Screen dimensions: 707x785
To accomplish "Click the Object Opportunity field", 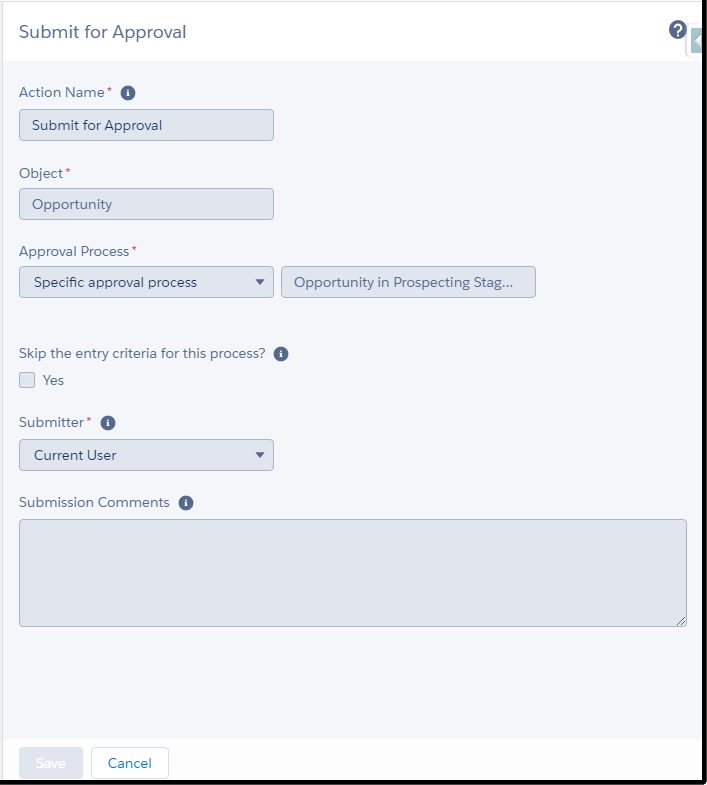I will pos(146,204).
